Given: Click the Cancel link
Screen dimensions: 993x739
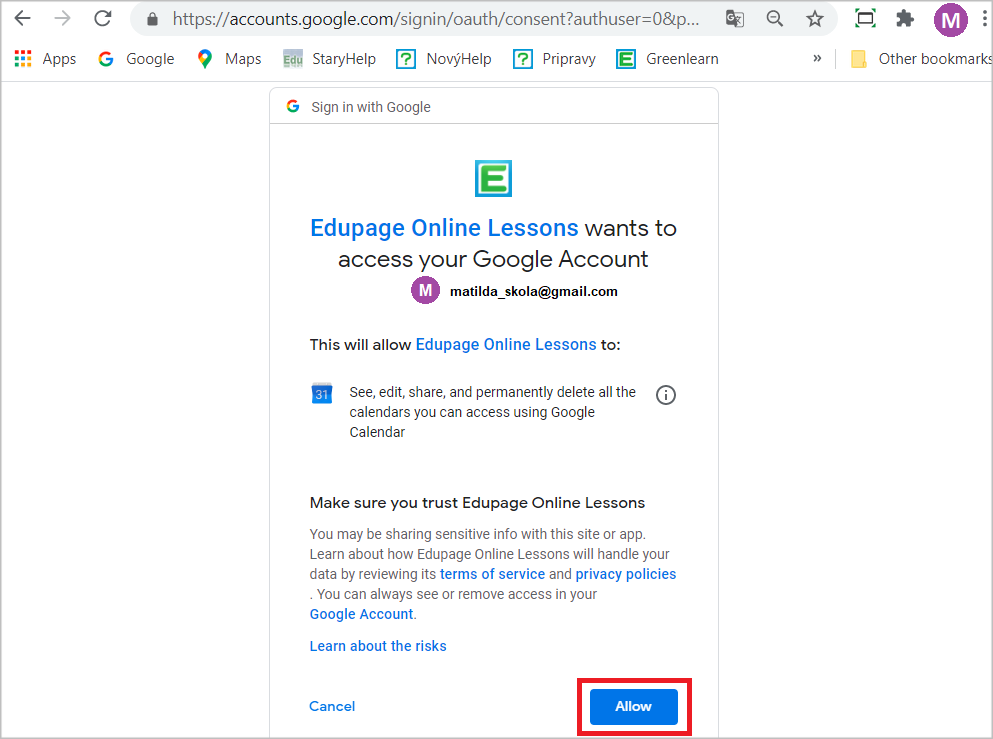Looking at the screenshot, I should 332,706.
